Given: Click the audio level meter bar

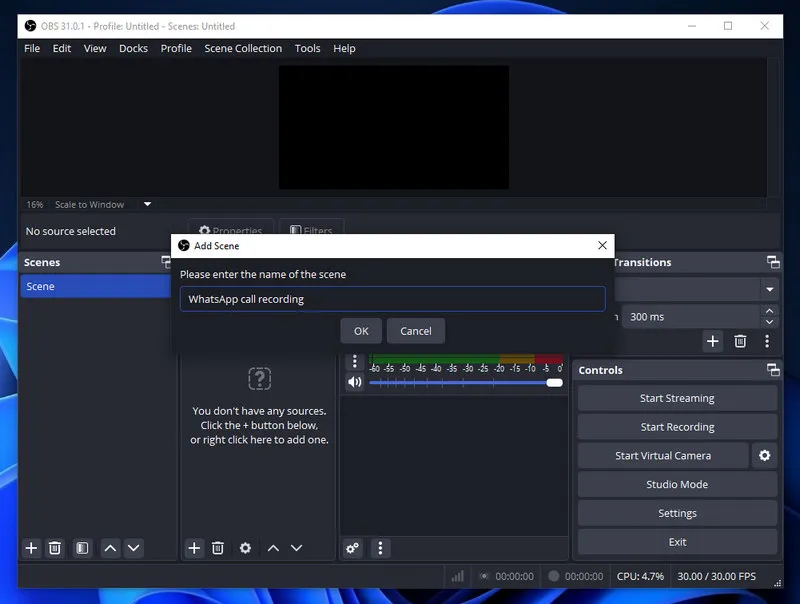Looking at the screenshot, I should pos(466,359).
